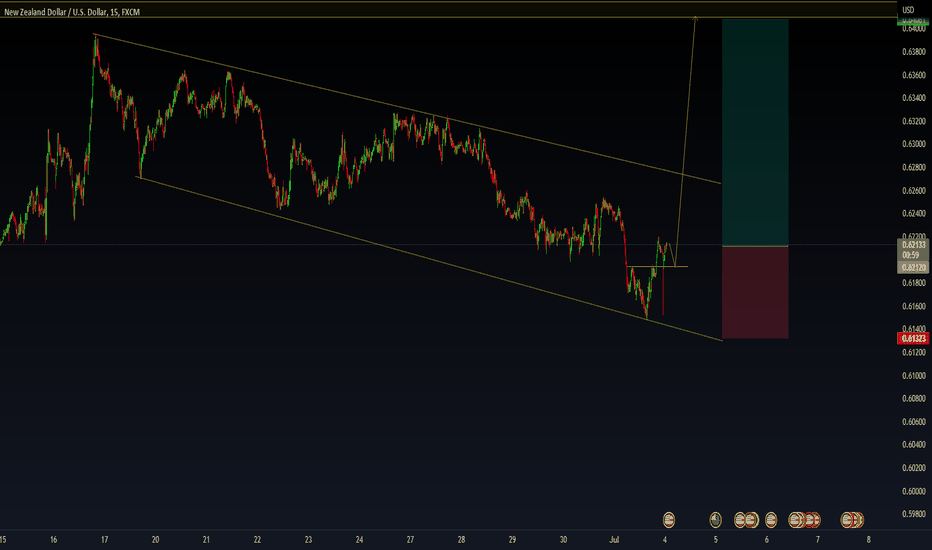Click the date label 22 on the time axis
The width and height of the screenshot is (932, 550).
pyautogui.click(x=257, y=540)
